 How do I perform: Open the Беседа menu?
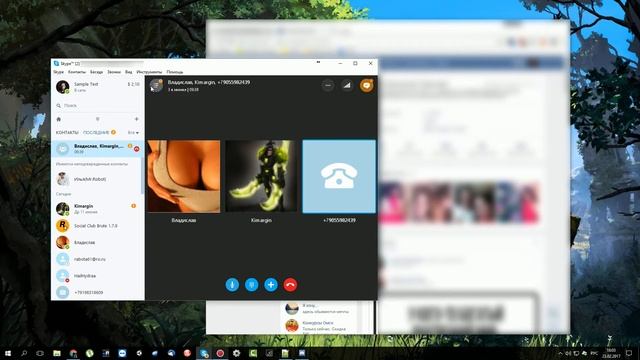96,72
